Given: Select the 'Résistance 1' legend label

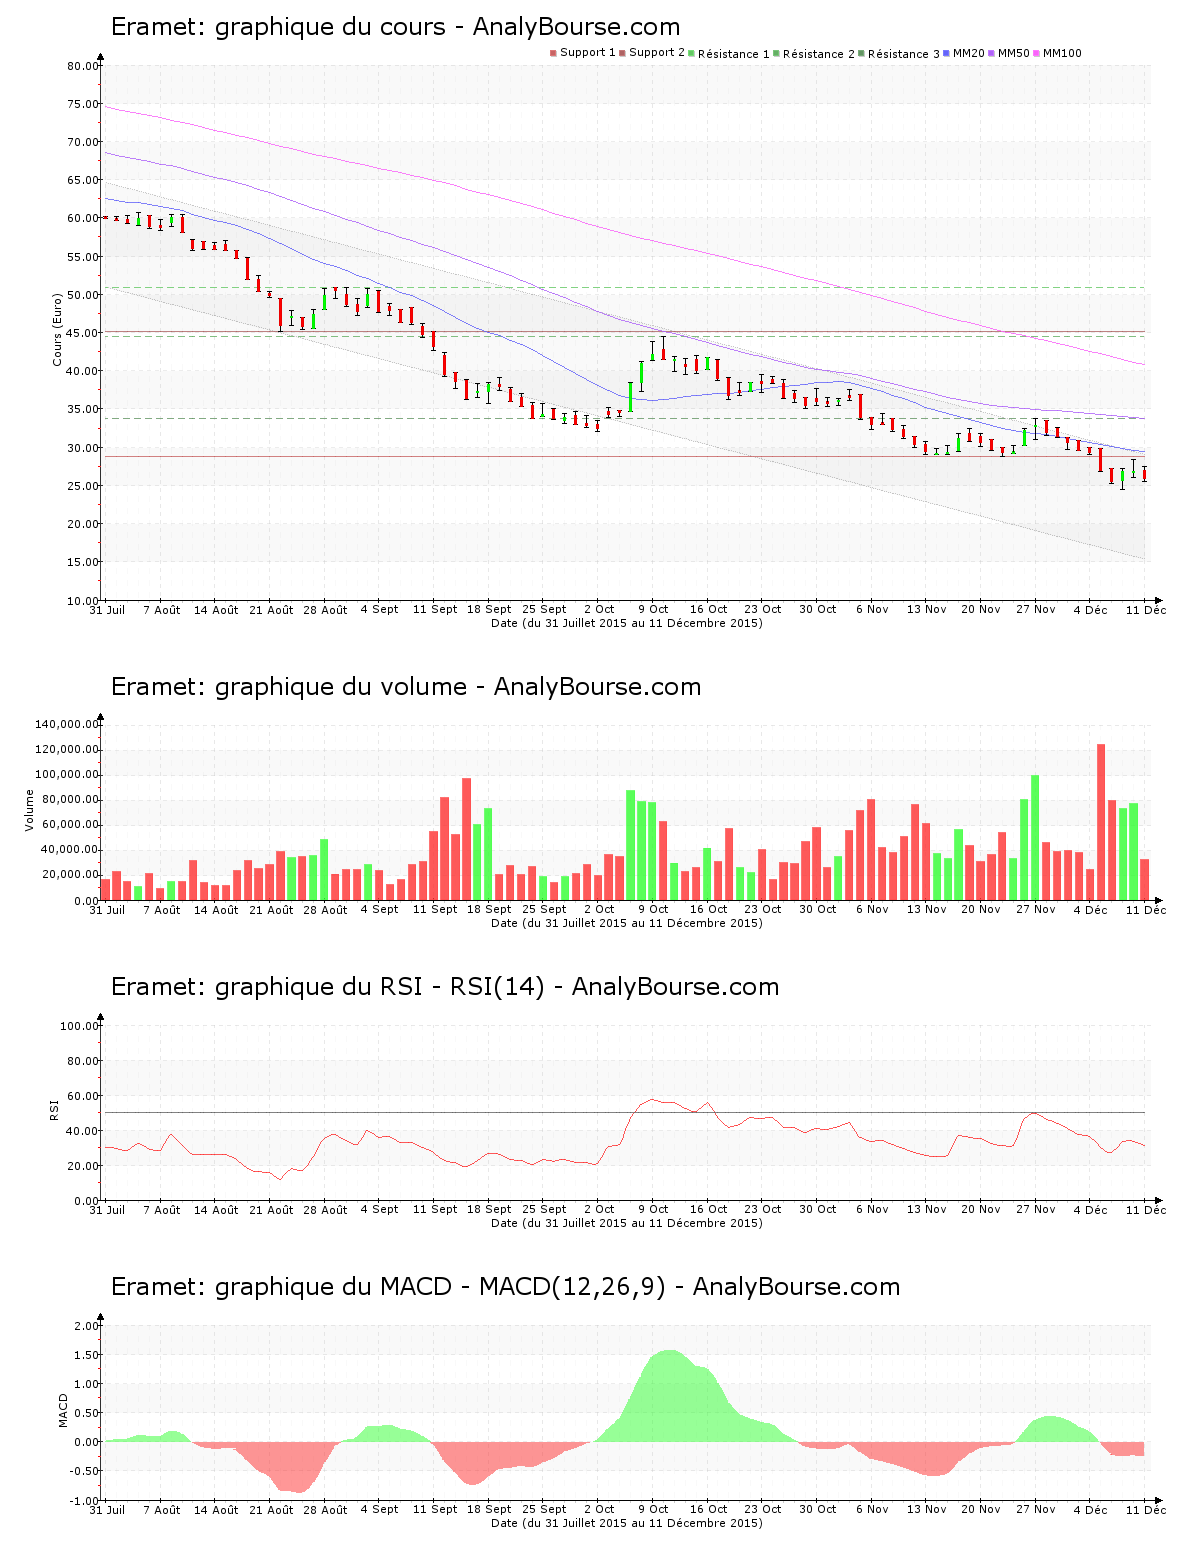Looking at the screenshot, I should 733,54.
